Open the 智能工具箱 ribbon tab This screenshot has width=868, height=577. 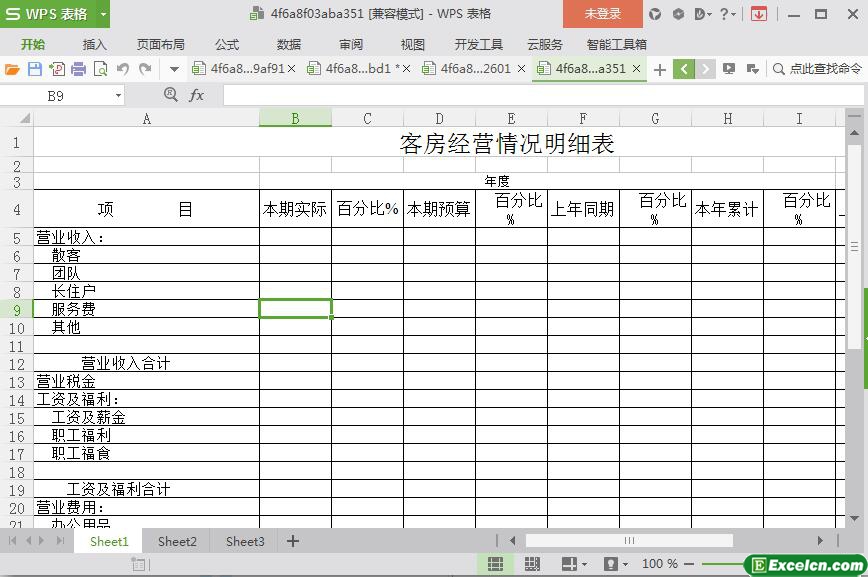(616, 44)
